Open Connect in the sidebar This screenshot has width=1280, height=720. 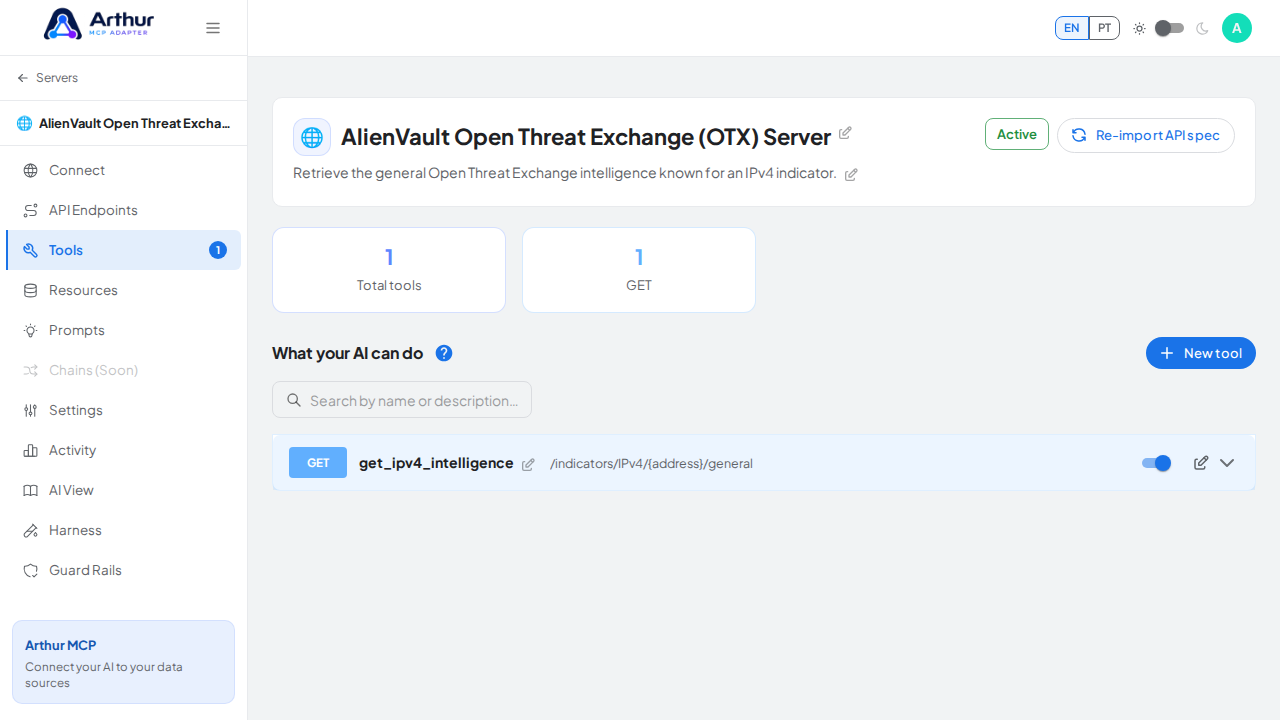(x=123, y=170)
